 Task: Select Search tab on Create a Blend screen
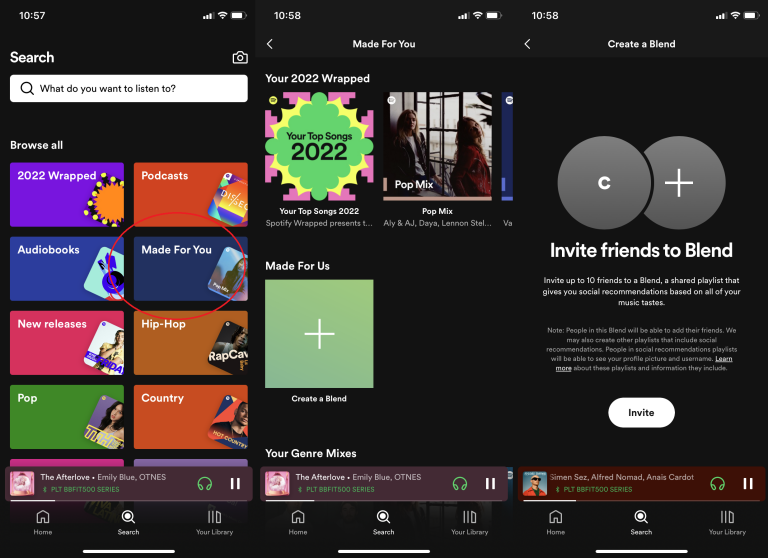click(x=641, y=522)
